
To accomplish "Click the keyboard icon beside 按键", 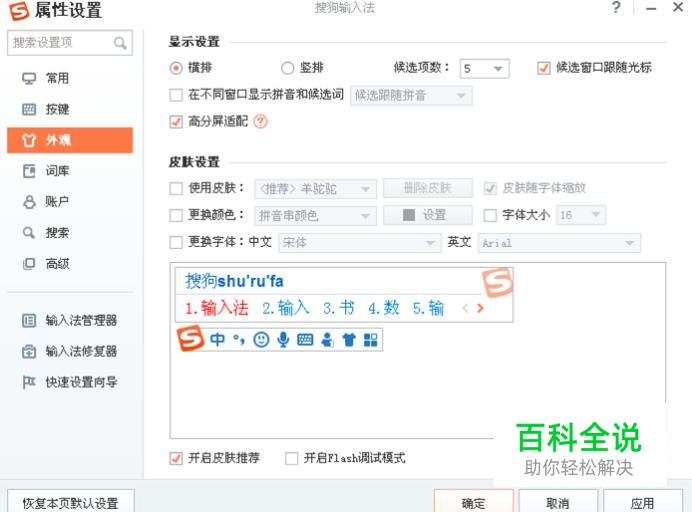I will pos(29,109).
